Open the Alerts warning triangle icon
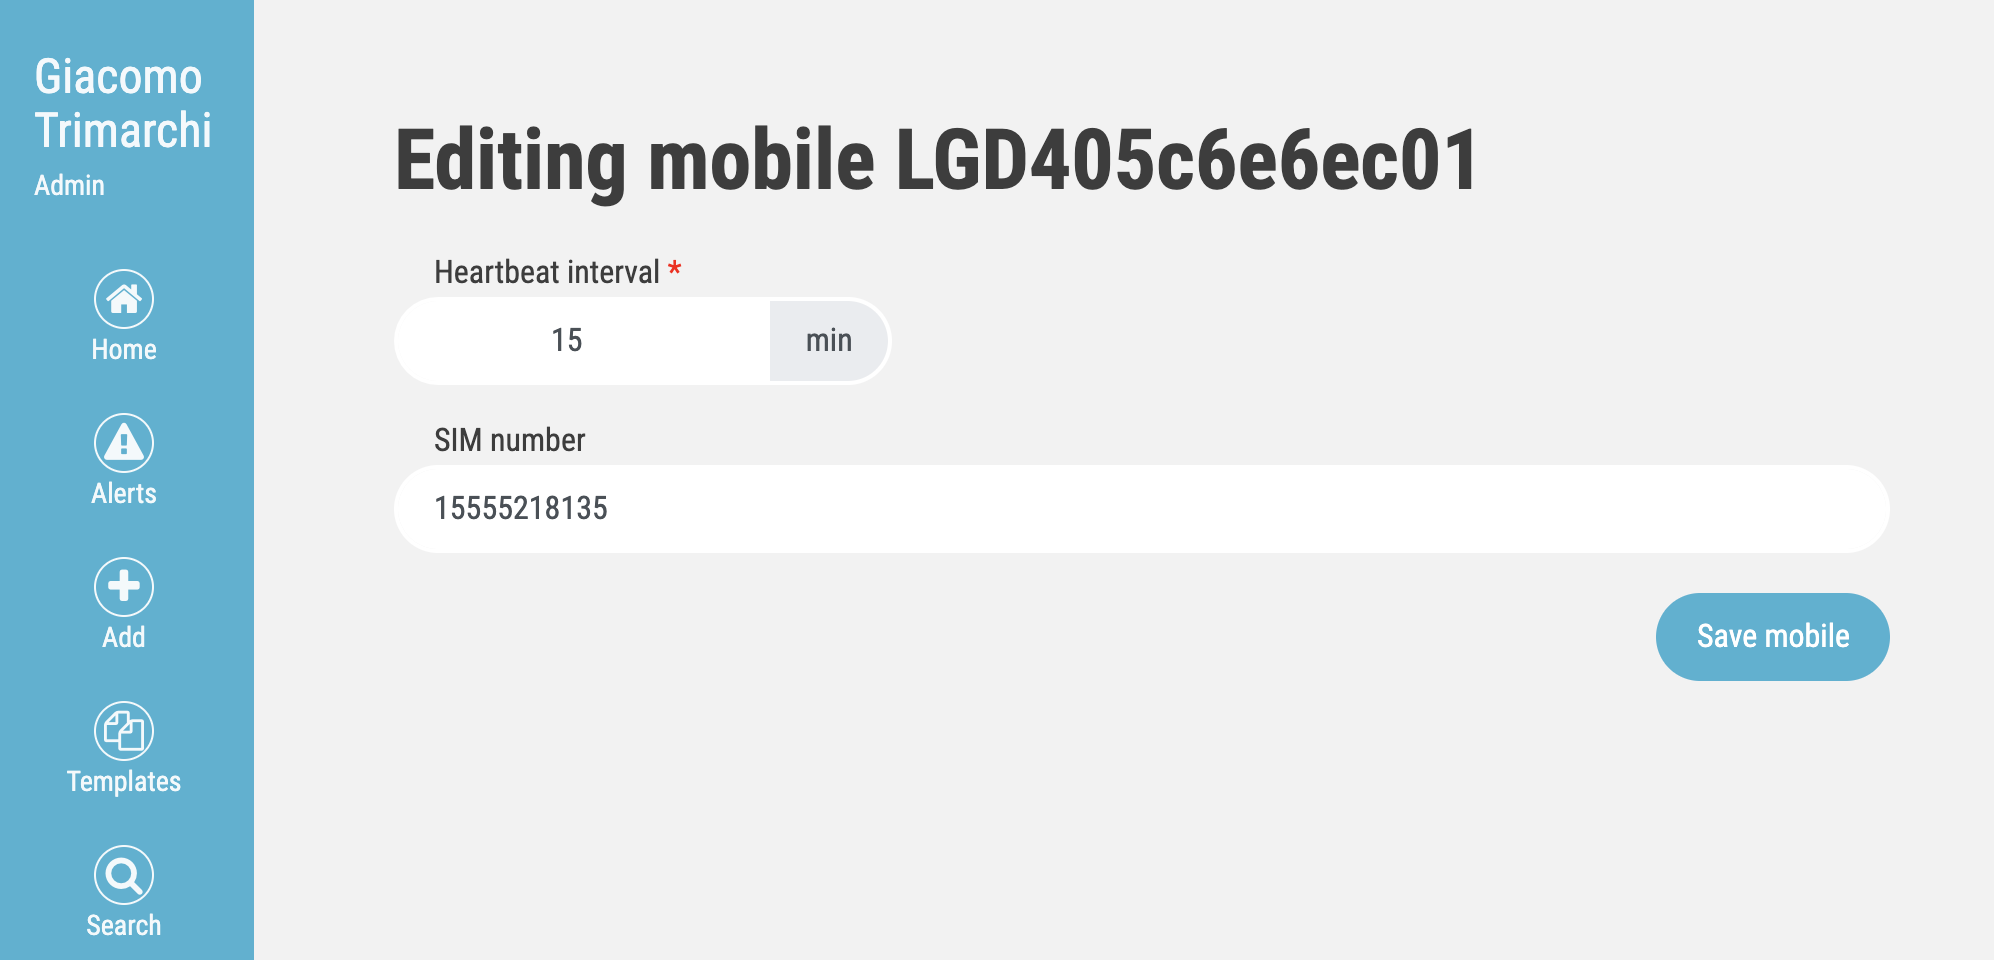 coord(124,443)
